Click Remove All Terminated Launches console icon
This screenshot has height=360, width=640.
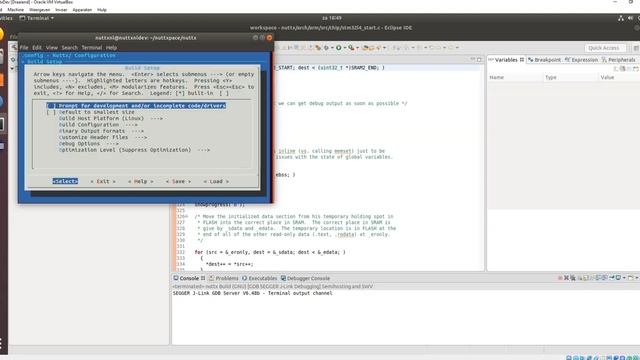click(573, 278)
